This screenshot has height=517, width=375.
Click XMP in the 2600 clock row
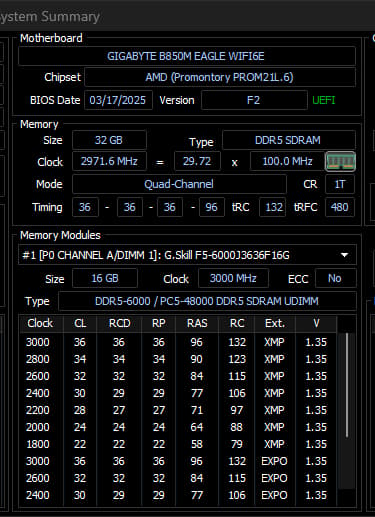274,376
